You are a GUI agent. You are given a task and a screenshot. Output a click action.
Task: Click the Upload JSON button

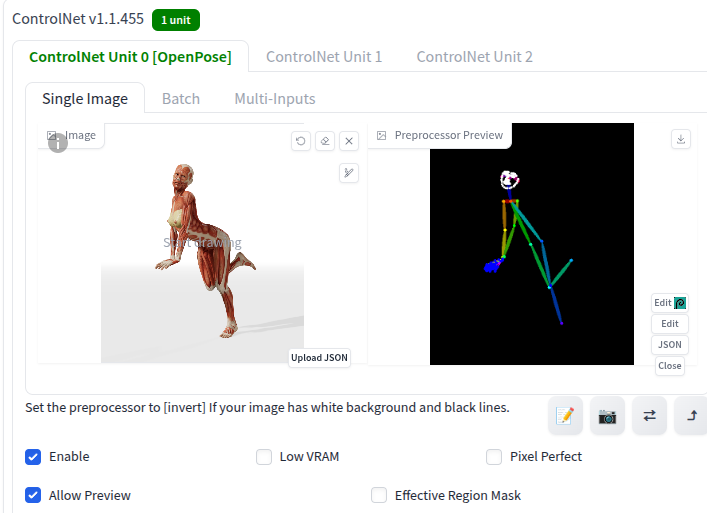pyautogui.click(x=320, y=358)
